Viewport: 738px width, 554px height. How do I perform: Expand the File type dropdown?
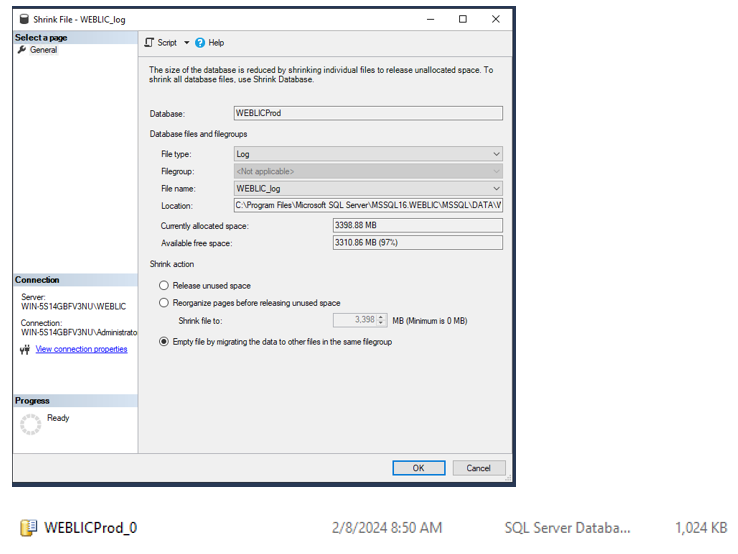point(496,154)
